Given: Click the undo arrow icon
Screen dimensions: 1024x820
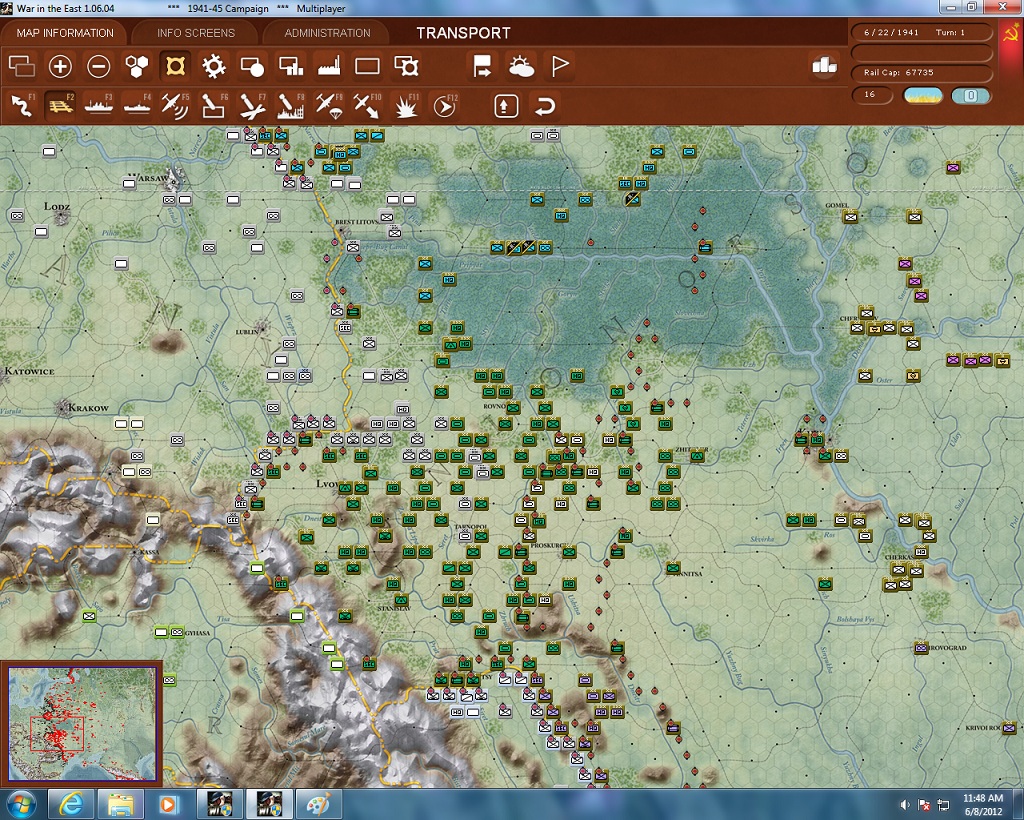Looking at the screenshot, I should coord(545,106).
